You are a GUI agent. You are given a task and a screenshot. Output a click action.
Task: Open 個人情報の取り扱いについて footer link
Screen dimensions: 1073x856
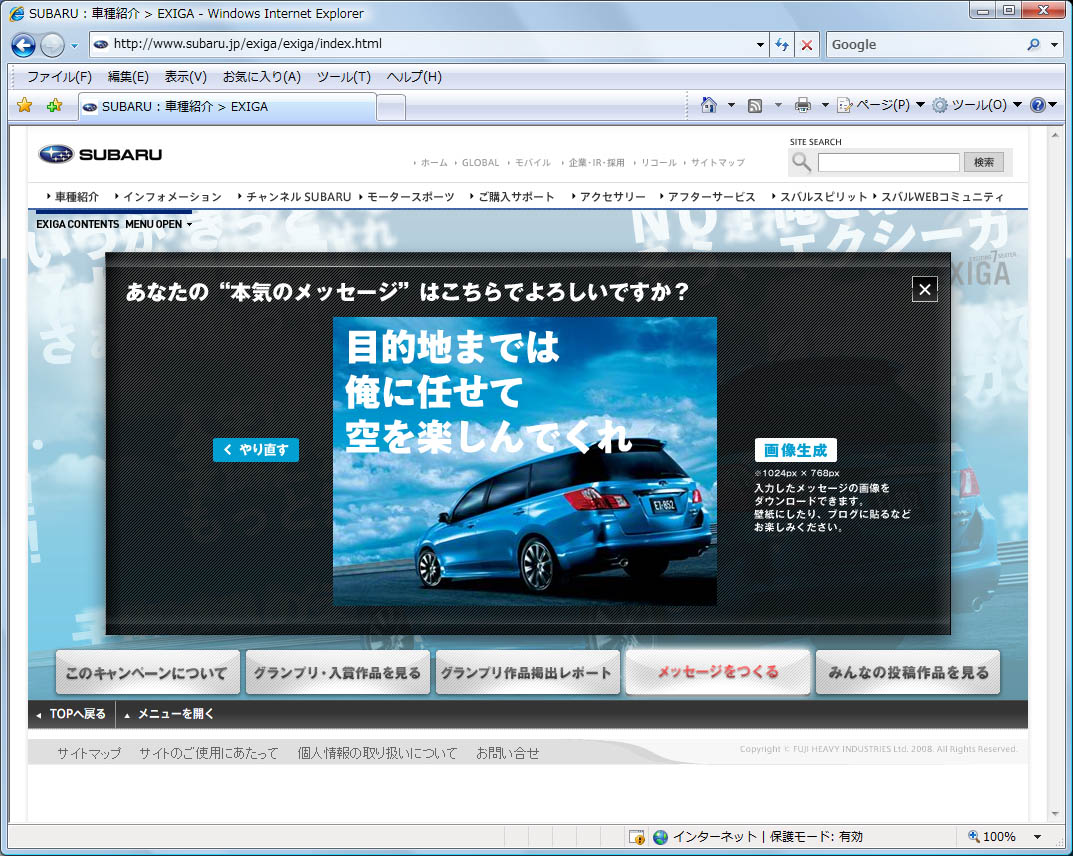click(377, 753)
